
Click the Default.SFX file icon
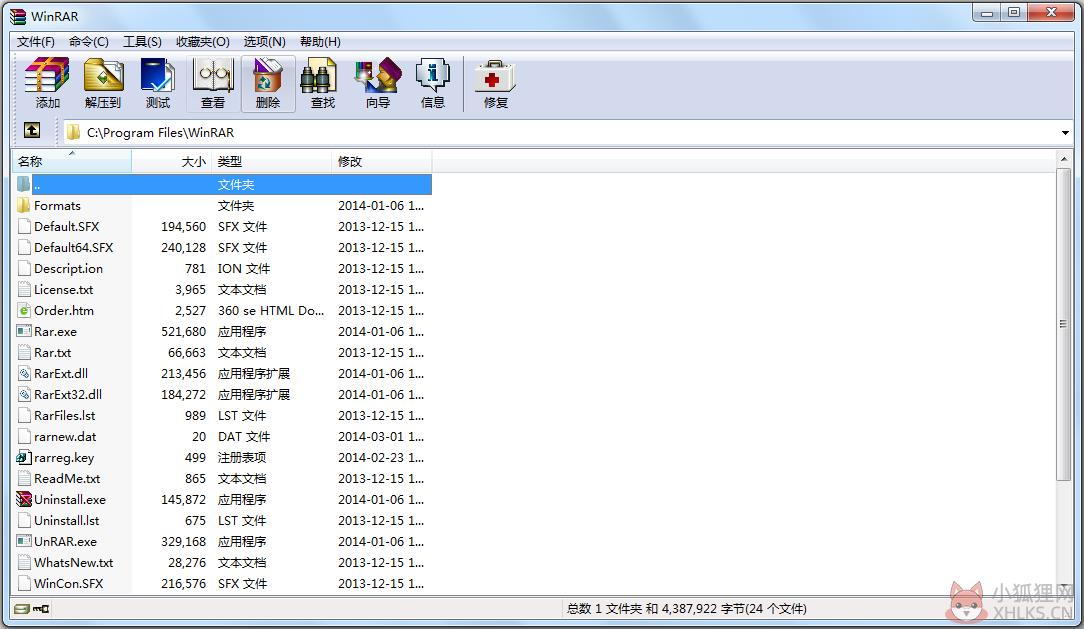point(24,226)
